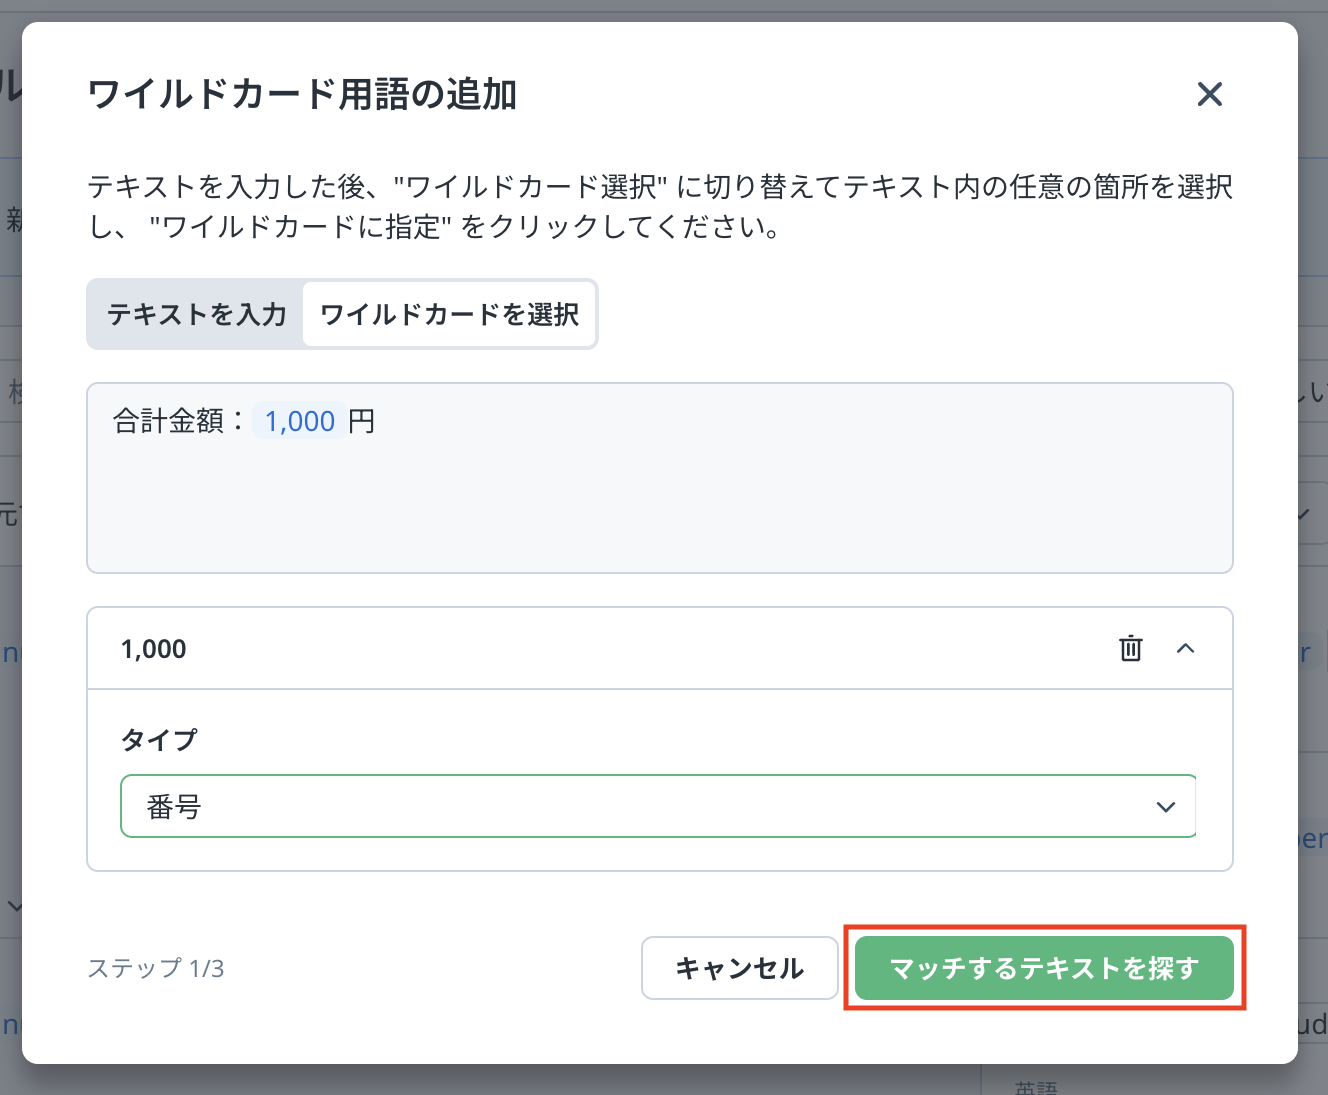Delete the 1,000 wildcard with trash icon
Image resolution: width=1328 pixels, height=1095 pixels.
(1130, 648)
